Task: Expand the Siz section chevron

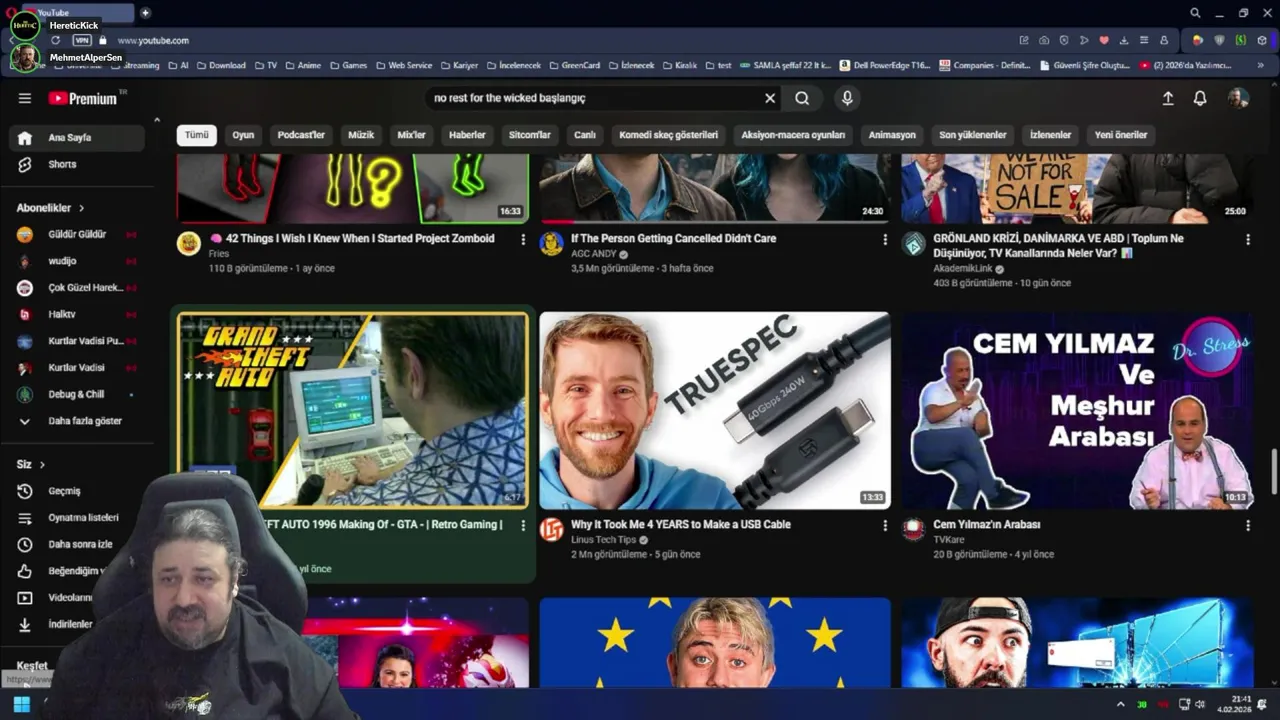Action: (x=42, y=465)
